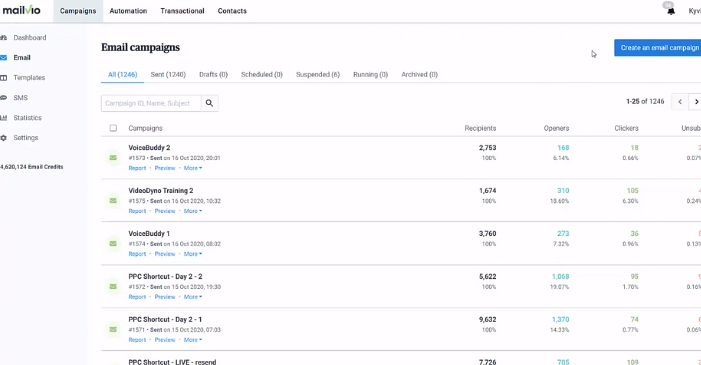
Task: Click the PPC Shortcut - LIVE - resend name
Action: (x=172, y=362)
